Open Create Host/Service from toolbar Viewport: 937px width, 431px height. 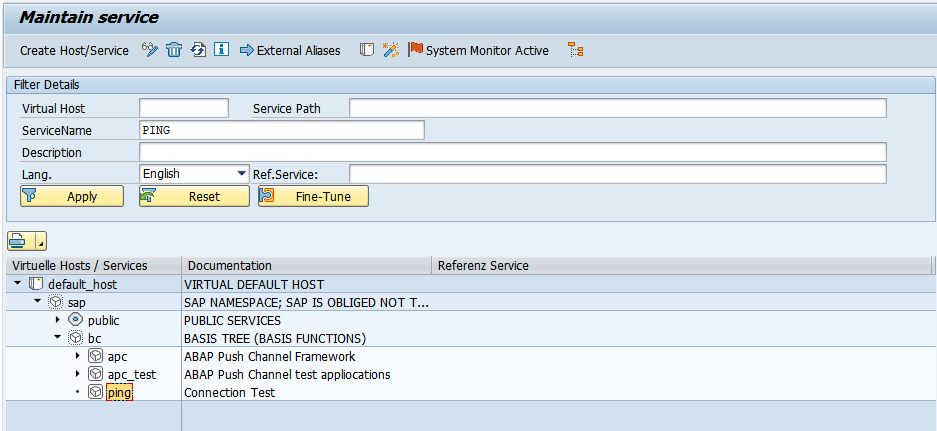[74, 50]
